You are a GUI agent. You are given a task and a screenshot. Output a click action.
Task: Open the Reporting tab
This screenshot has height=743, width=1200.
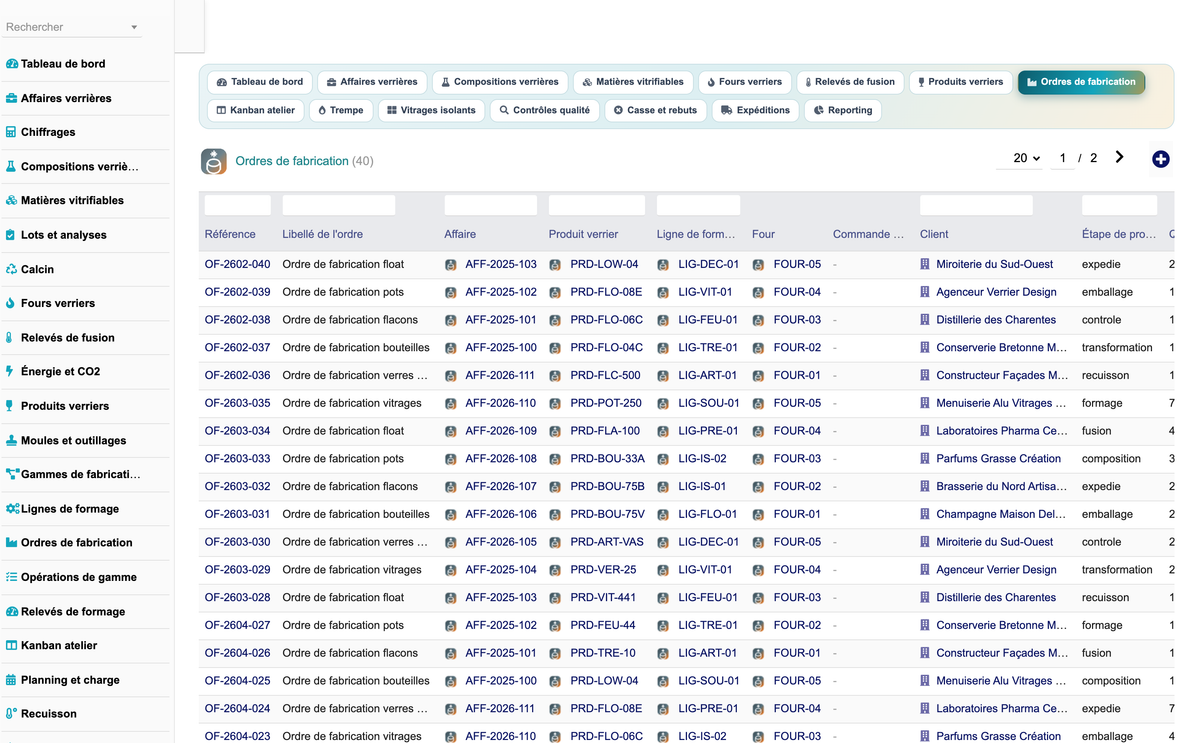pos(843,110)
